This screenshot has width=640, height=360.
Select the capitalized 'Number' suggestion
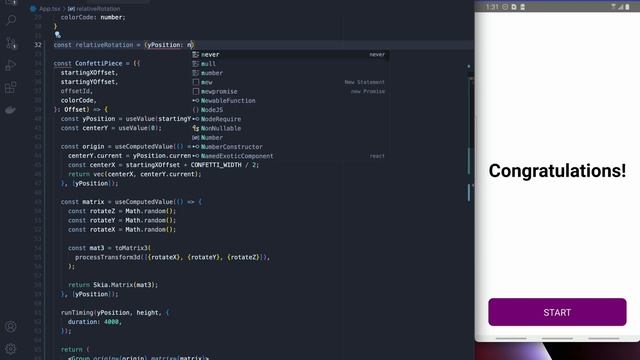coord(290,138)
